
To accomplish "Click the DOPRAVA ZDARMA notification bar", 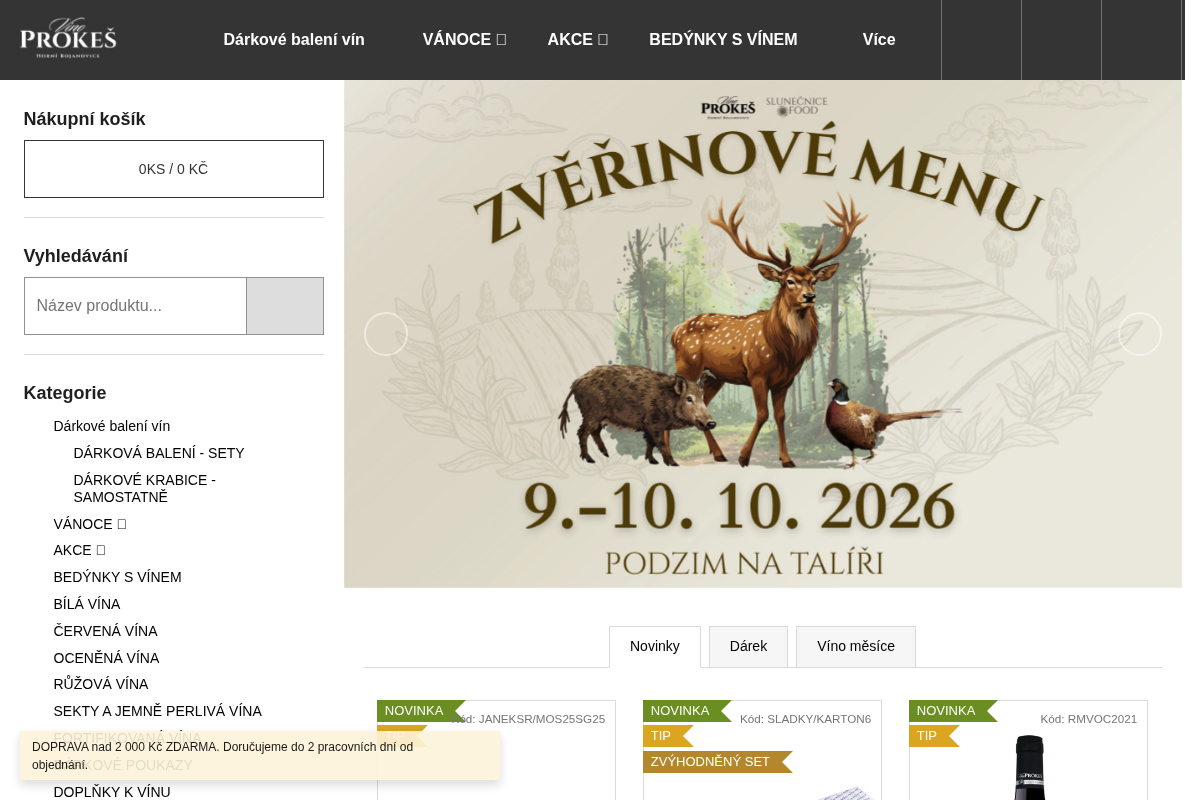I will pos(260,755).
